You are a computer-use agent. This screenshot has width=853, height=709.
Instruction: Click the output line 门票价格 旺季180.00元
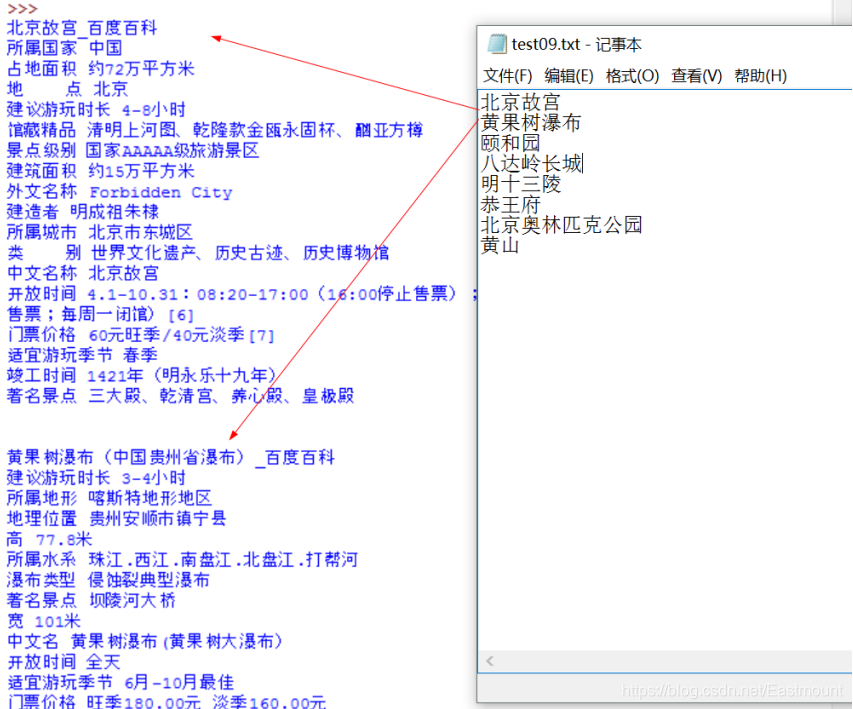[x=166, y=702]
